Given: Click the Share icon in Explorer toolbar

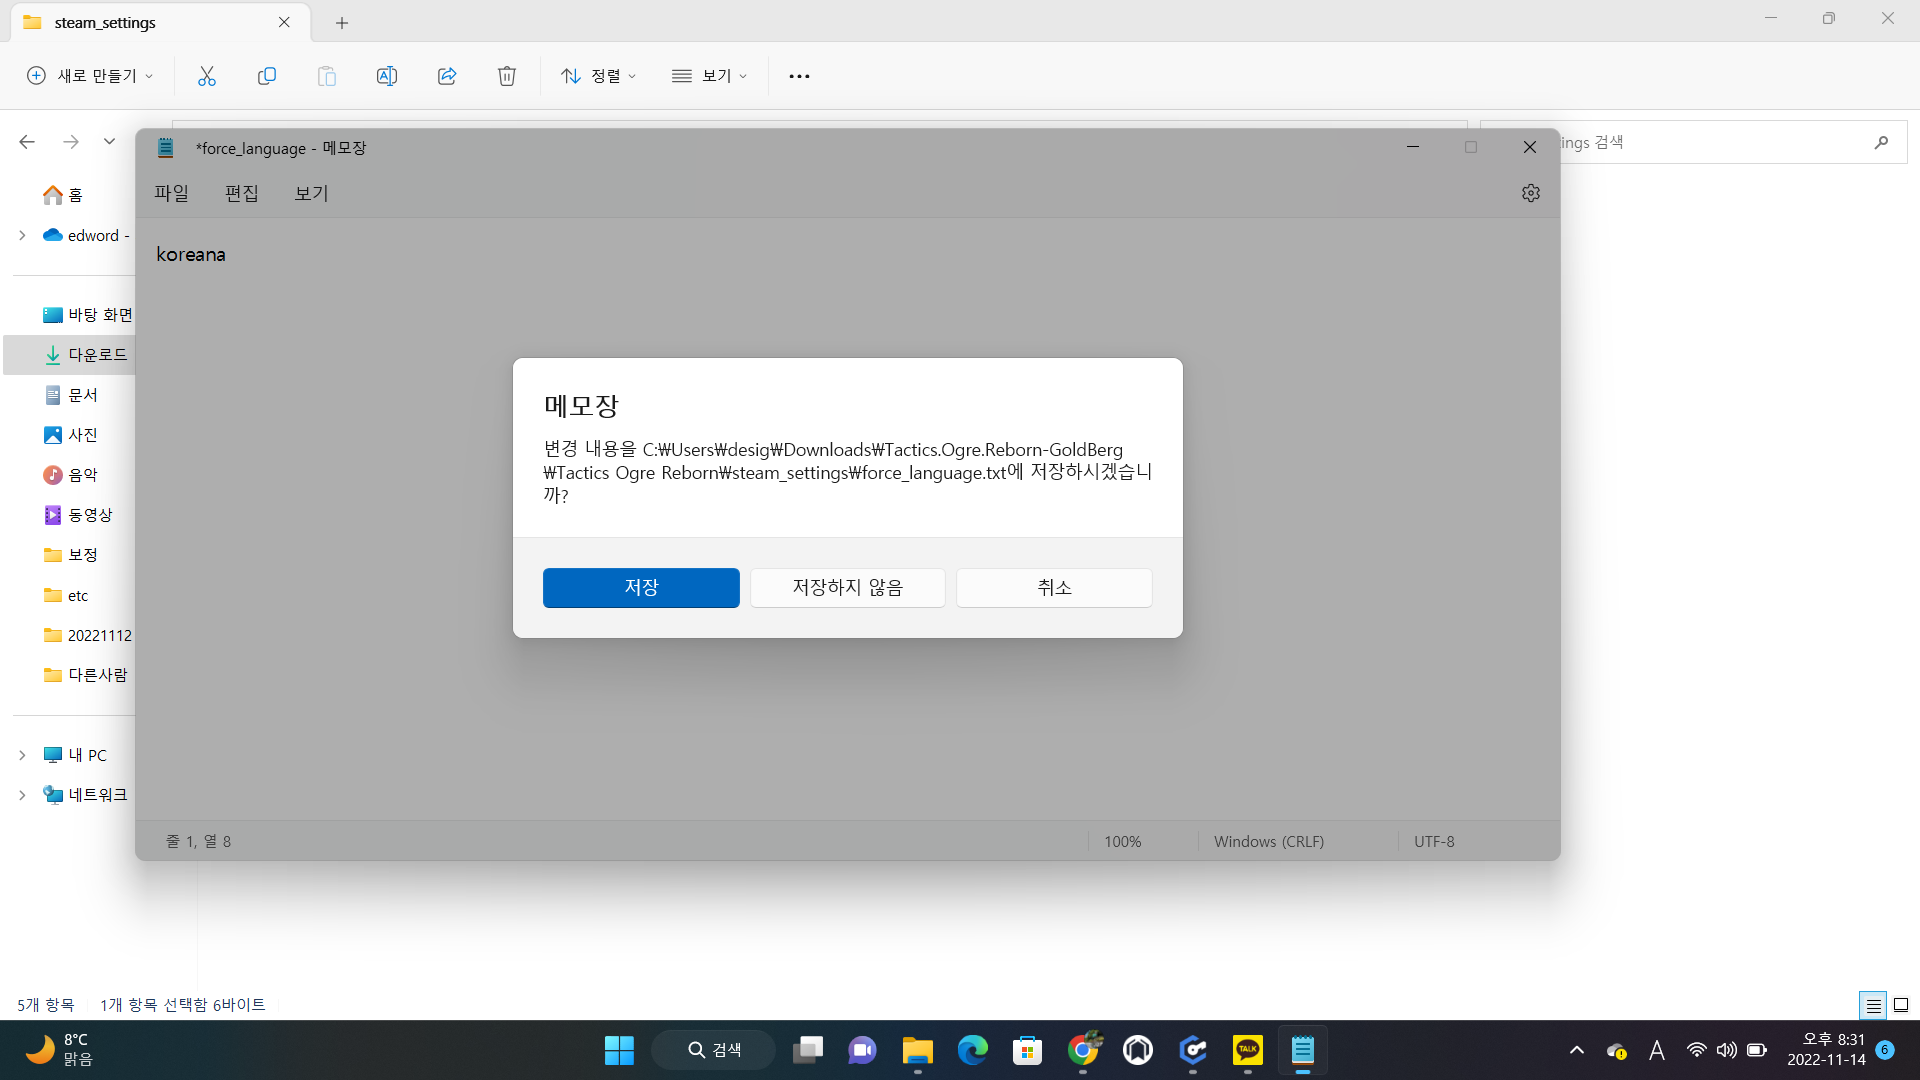Looking at the screenshot, I should coord(447,76).
